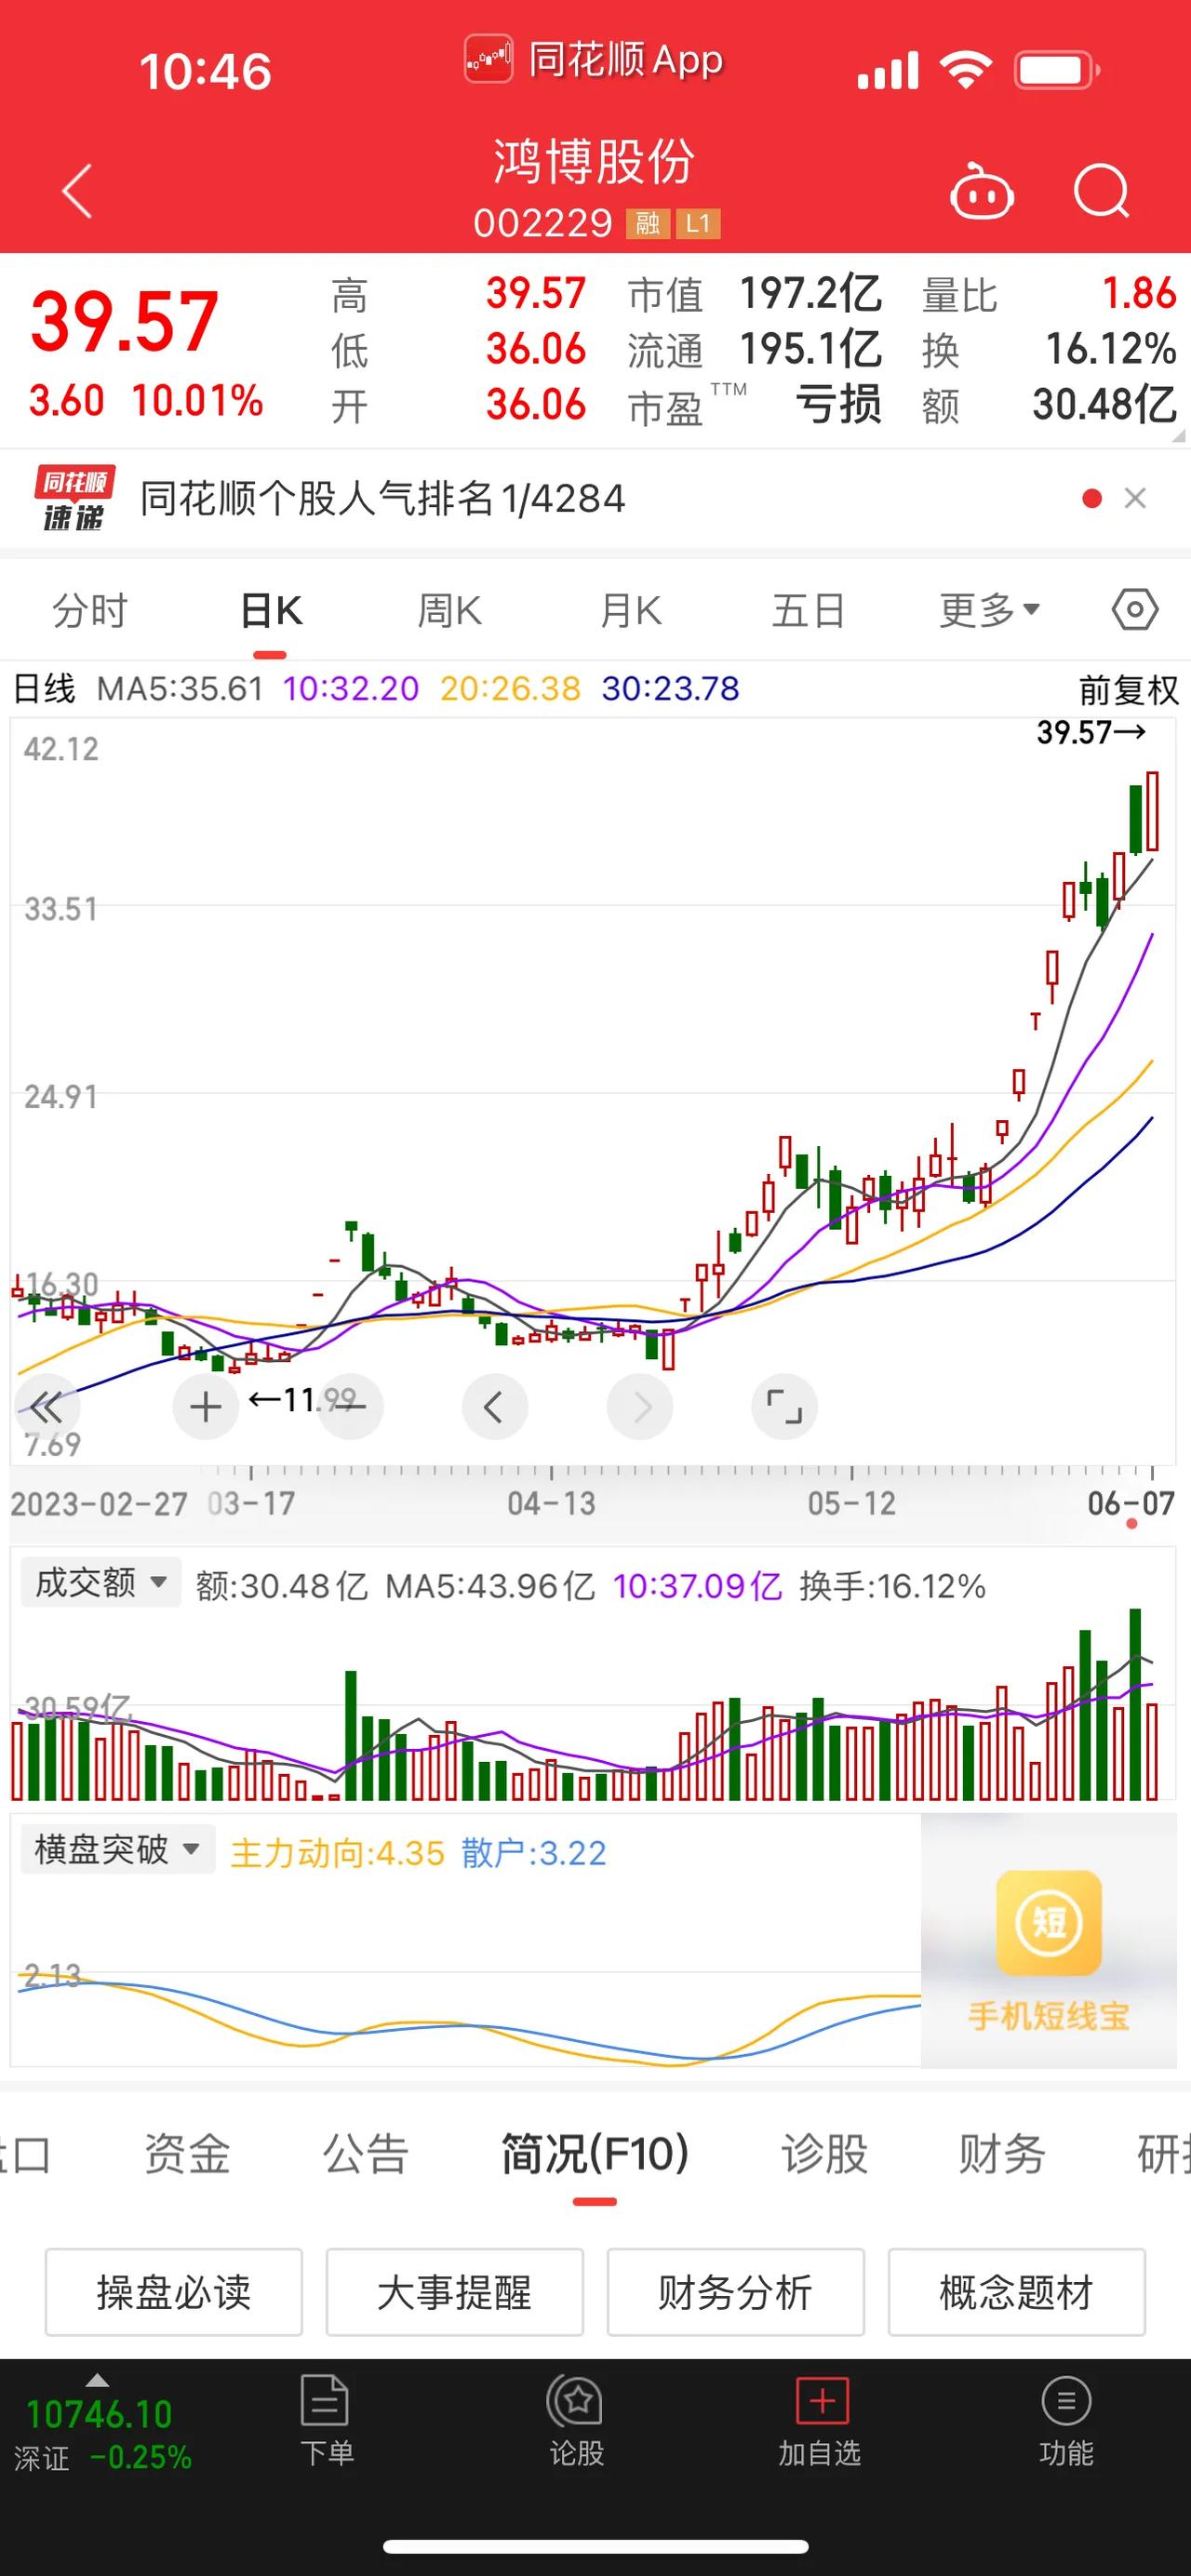
Task: Open 公告 tab
Action: click(366, 2152)
